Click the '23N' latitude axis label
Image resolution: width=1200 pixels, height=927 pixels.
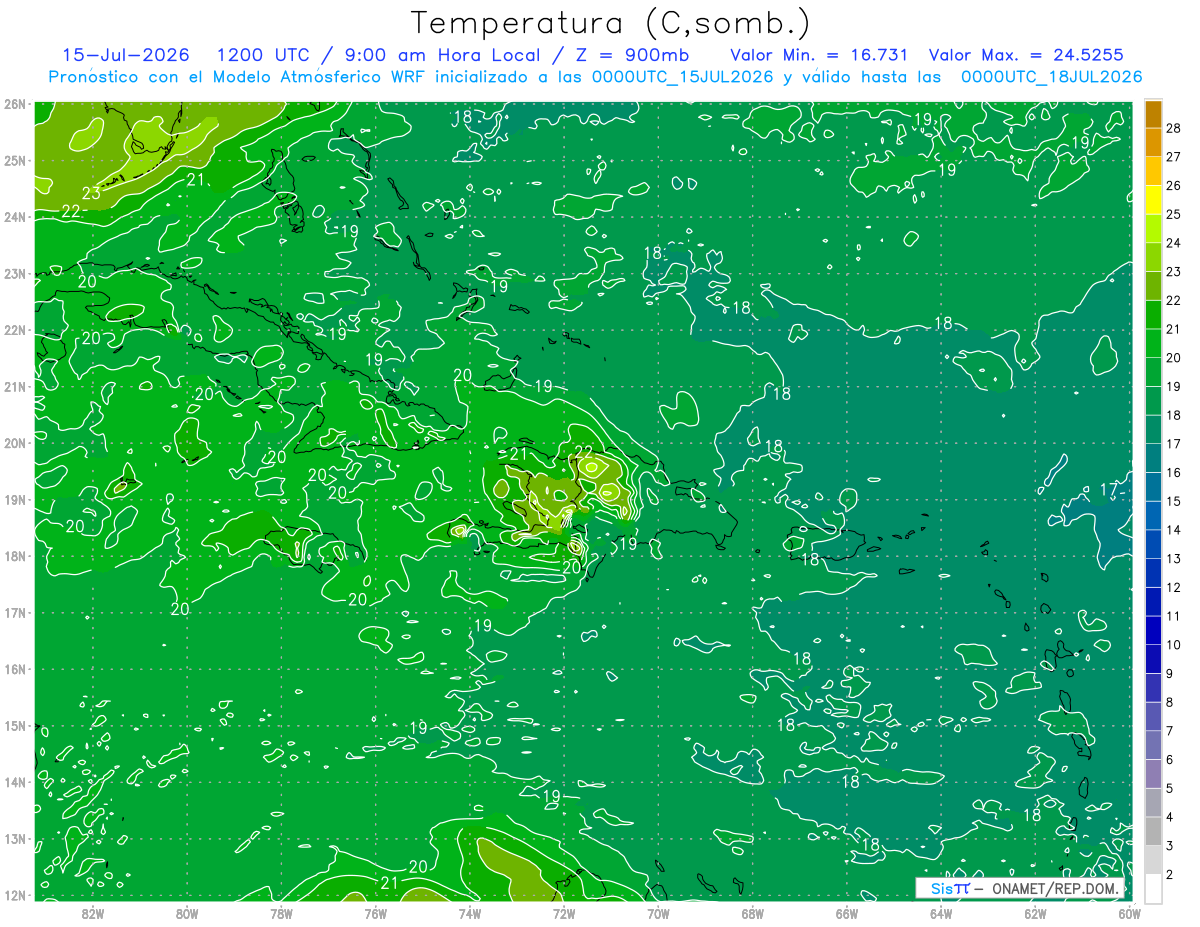14,273
